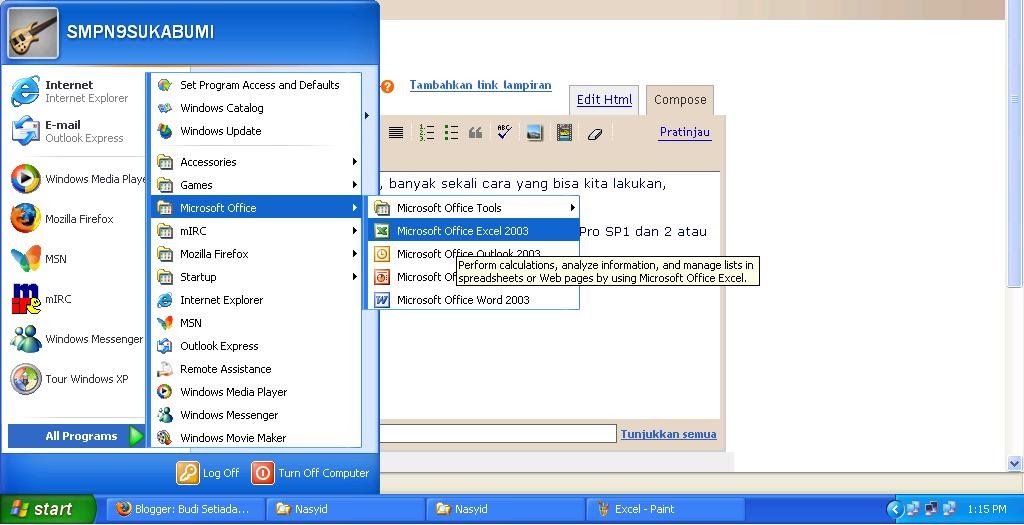This screenshot has width=1024, height=525.
Task: Click the orange help question icon
Action: pos(387,86)
